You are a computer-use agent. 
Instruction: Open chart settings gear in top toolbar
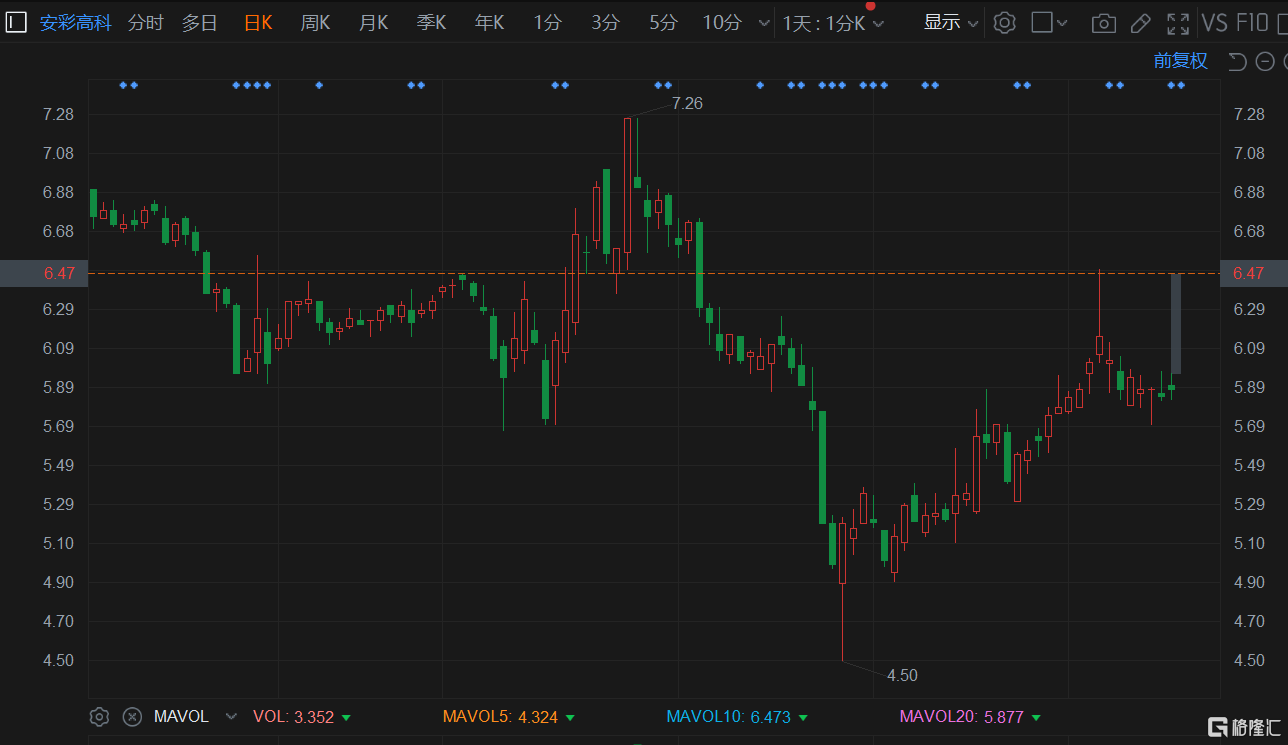(1005, 22)
